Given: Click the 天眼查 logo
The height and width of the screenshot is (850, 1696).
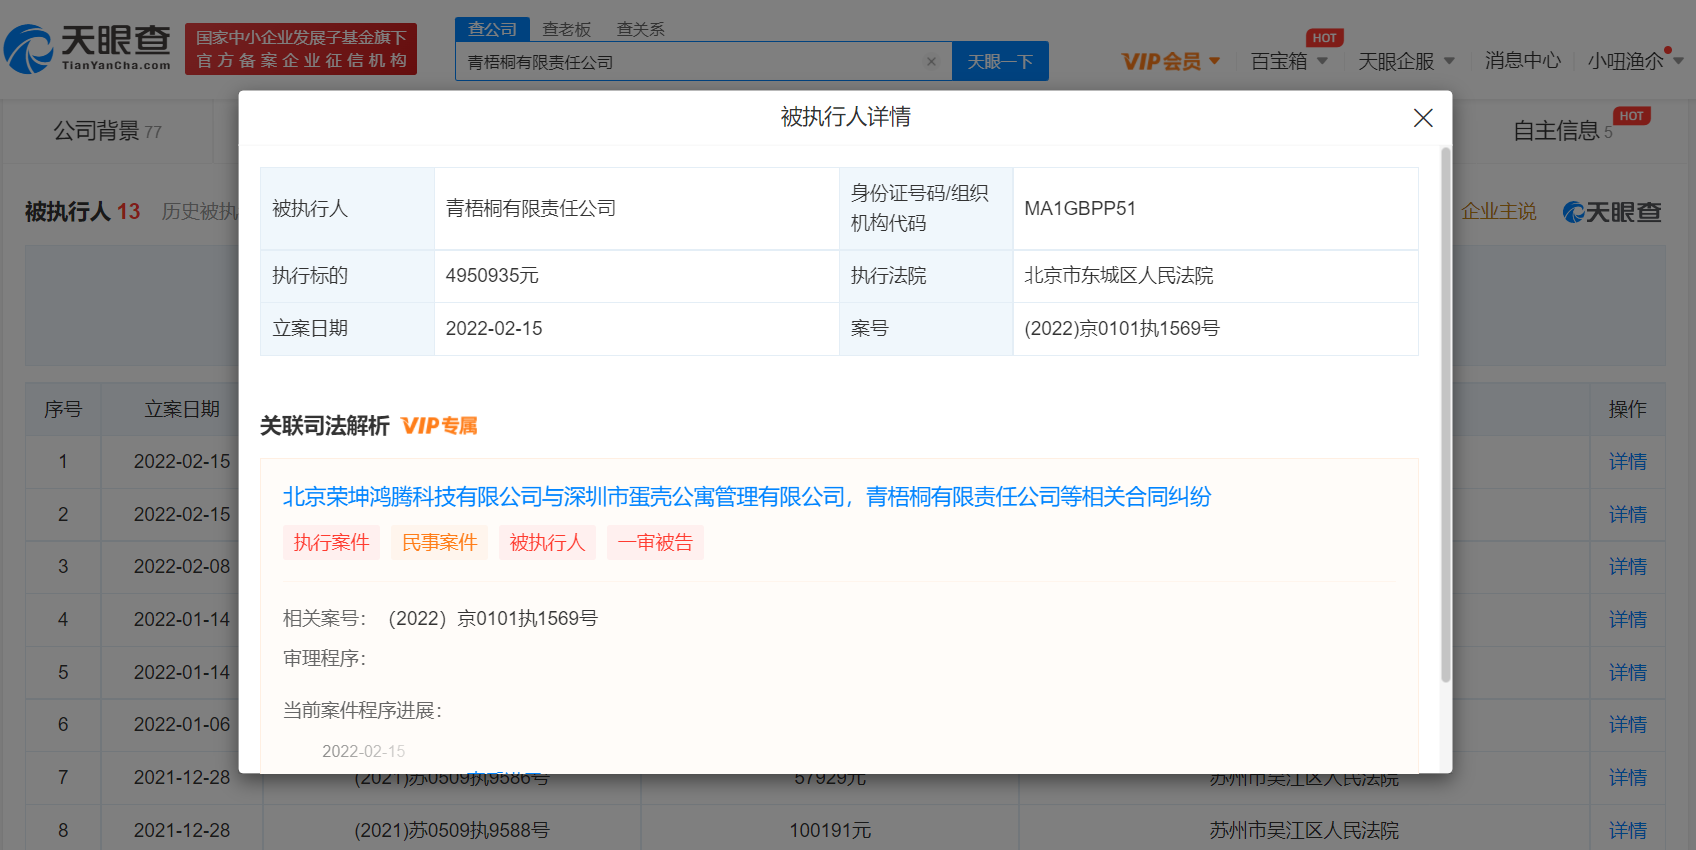Looking at the screenshot, I should click(88, 49).
